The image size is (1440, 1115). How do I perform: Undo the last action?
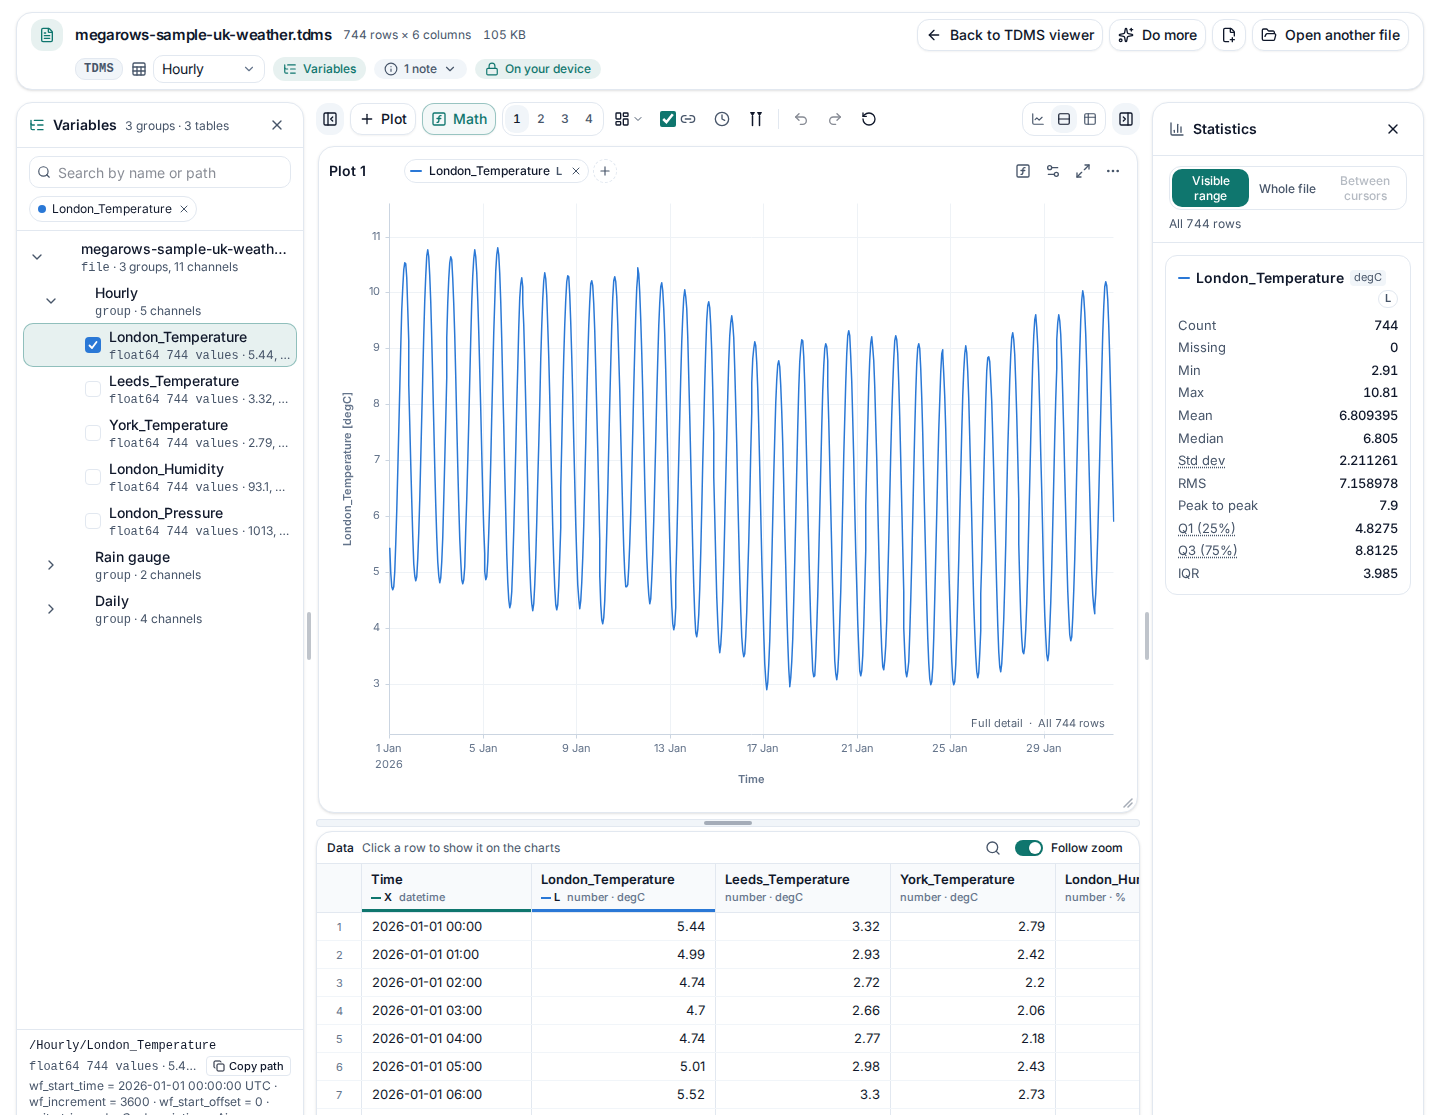pos(801,119)
